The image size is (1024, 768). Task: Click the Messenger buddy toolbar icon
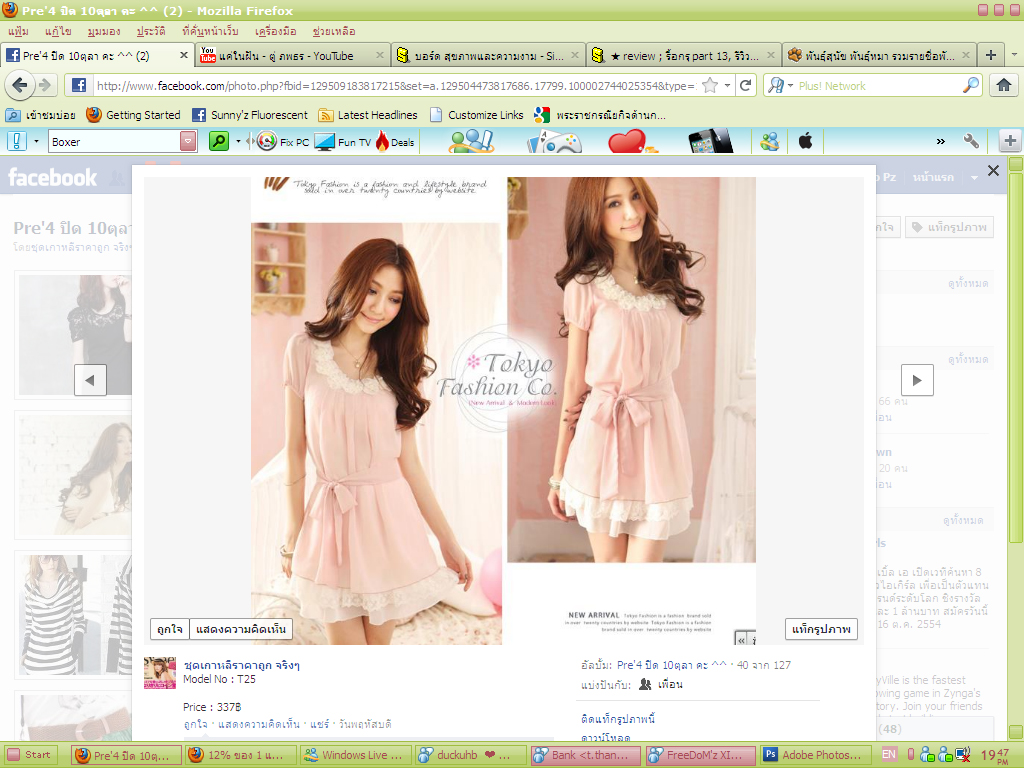(x=770, y=141)
